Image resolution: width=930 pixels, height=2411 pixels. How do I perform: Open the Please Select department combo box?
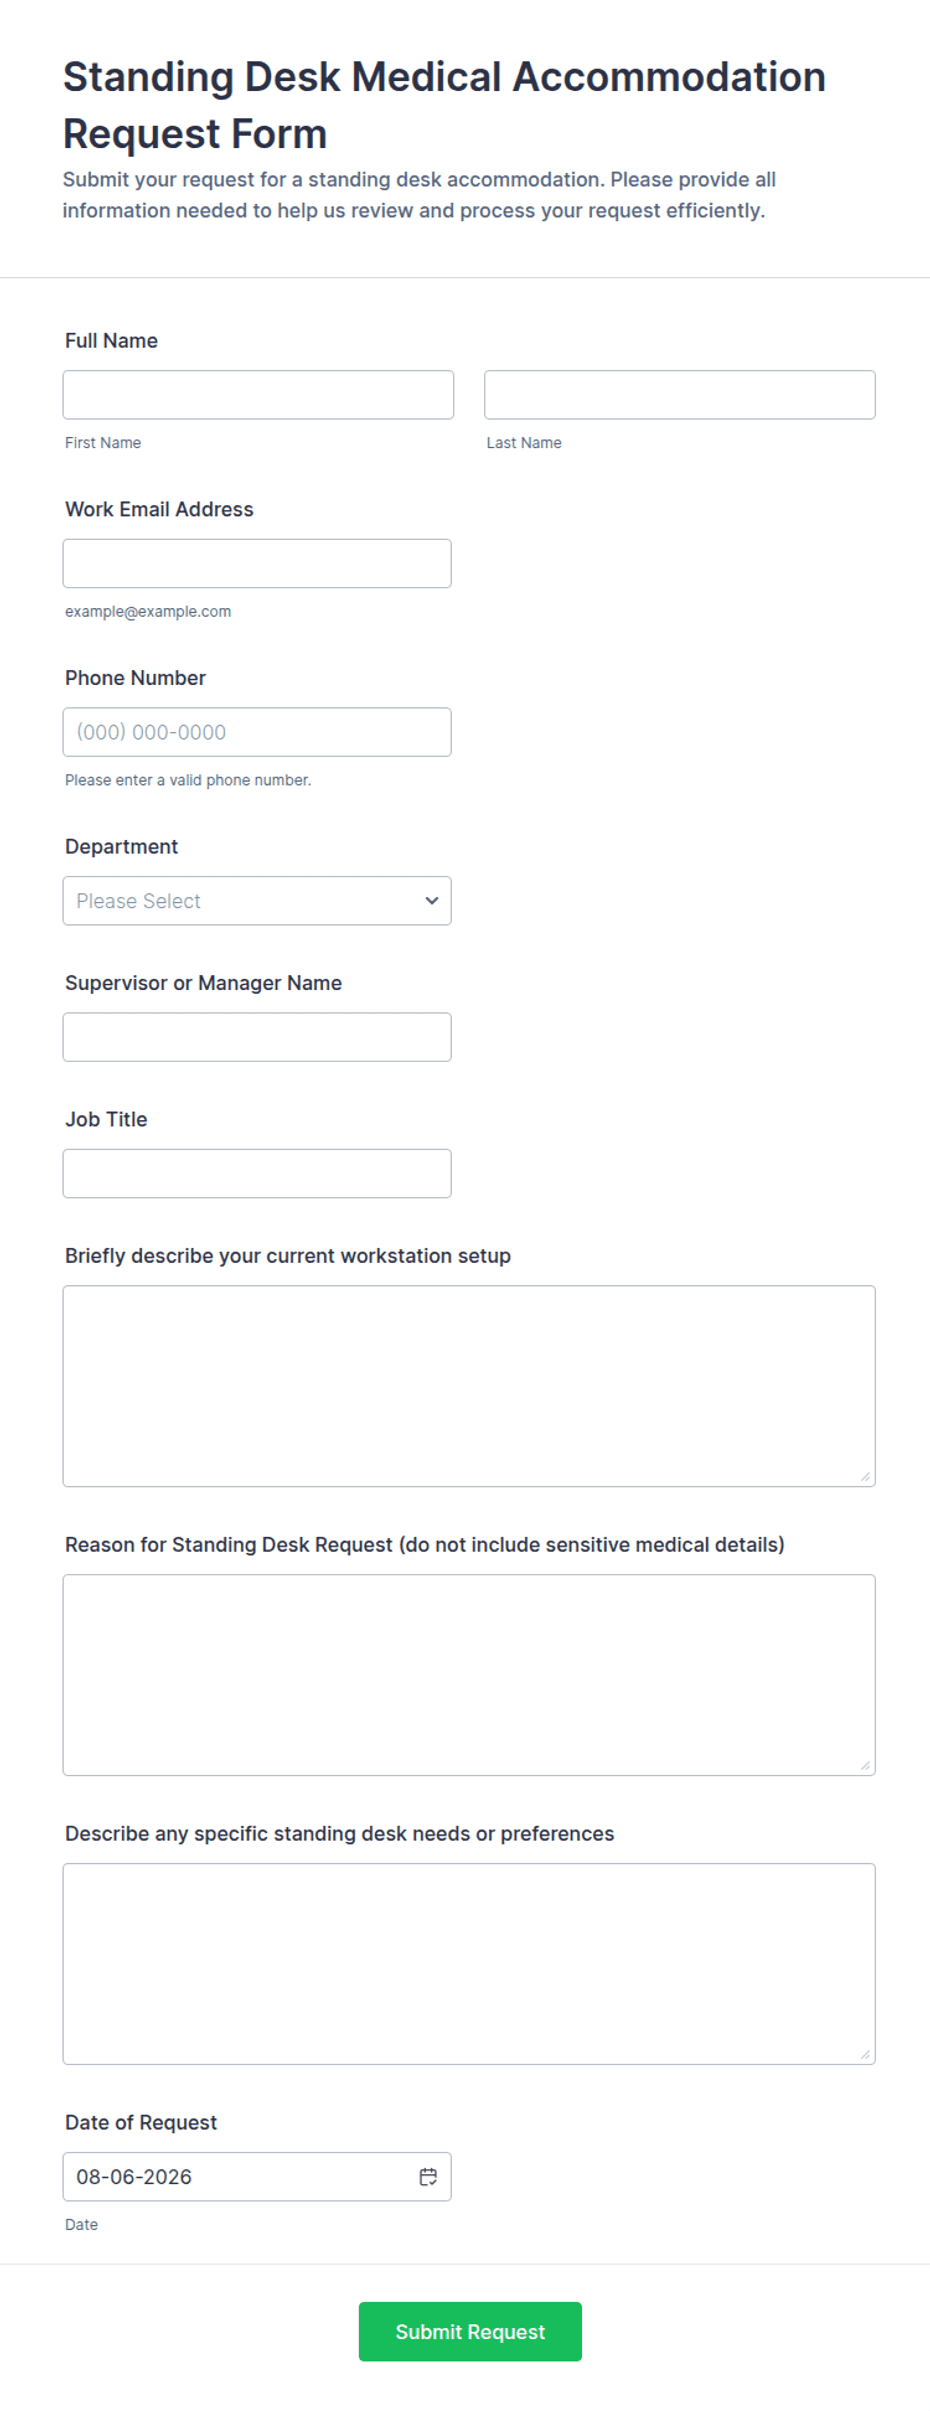point(257,901)
